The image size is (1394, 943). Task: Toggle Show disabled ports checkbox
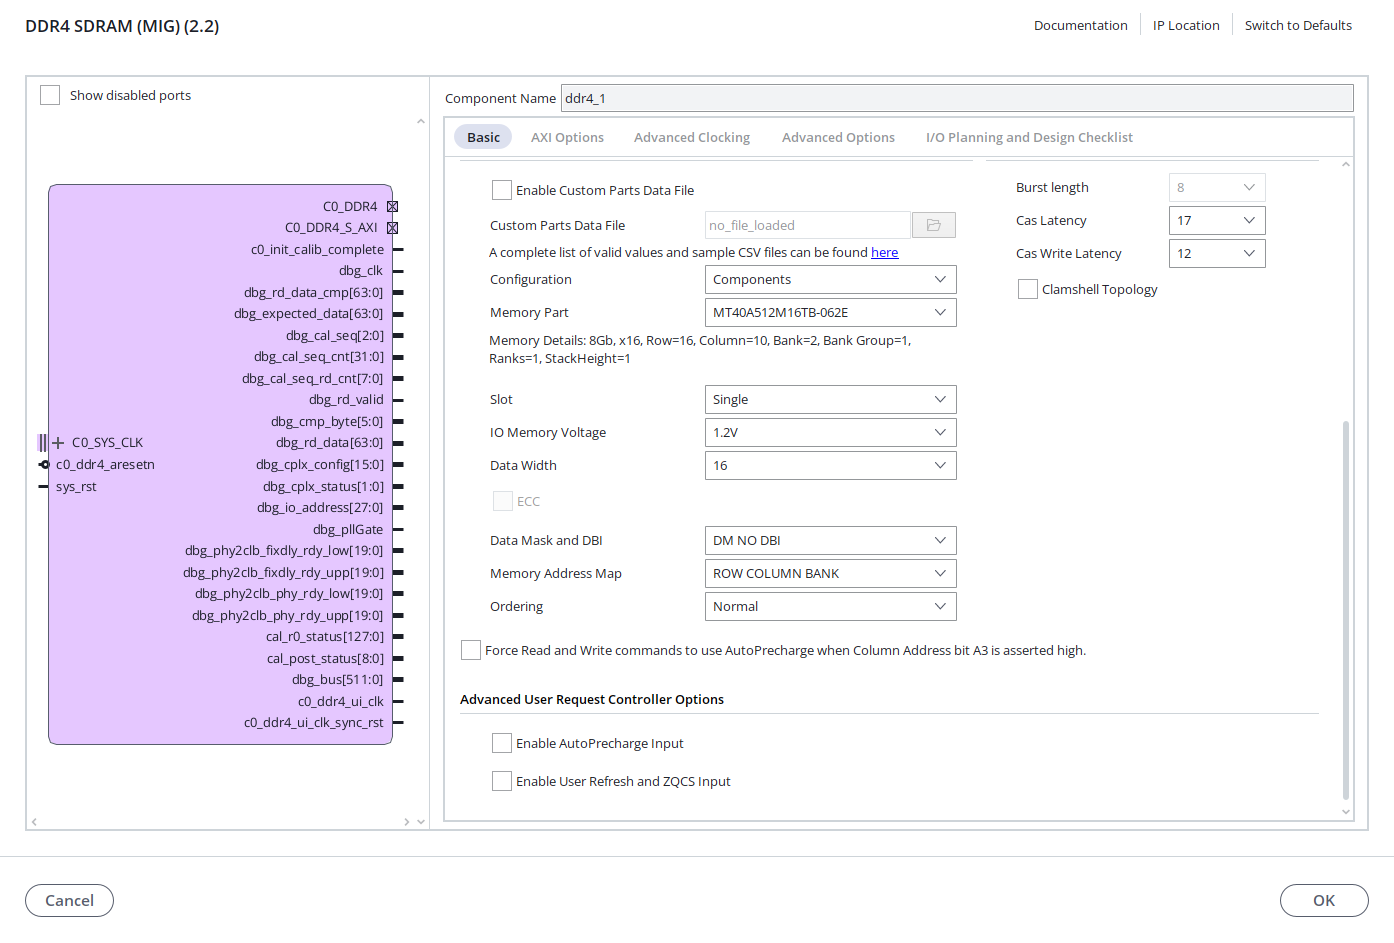[50, 95]
